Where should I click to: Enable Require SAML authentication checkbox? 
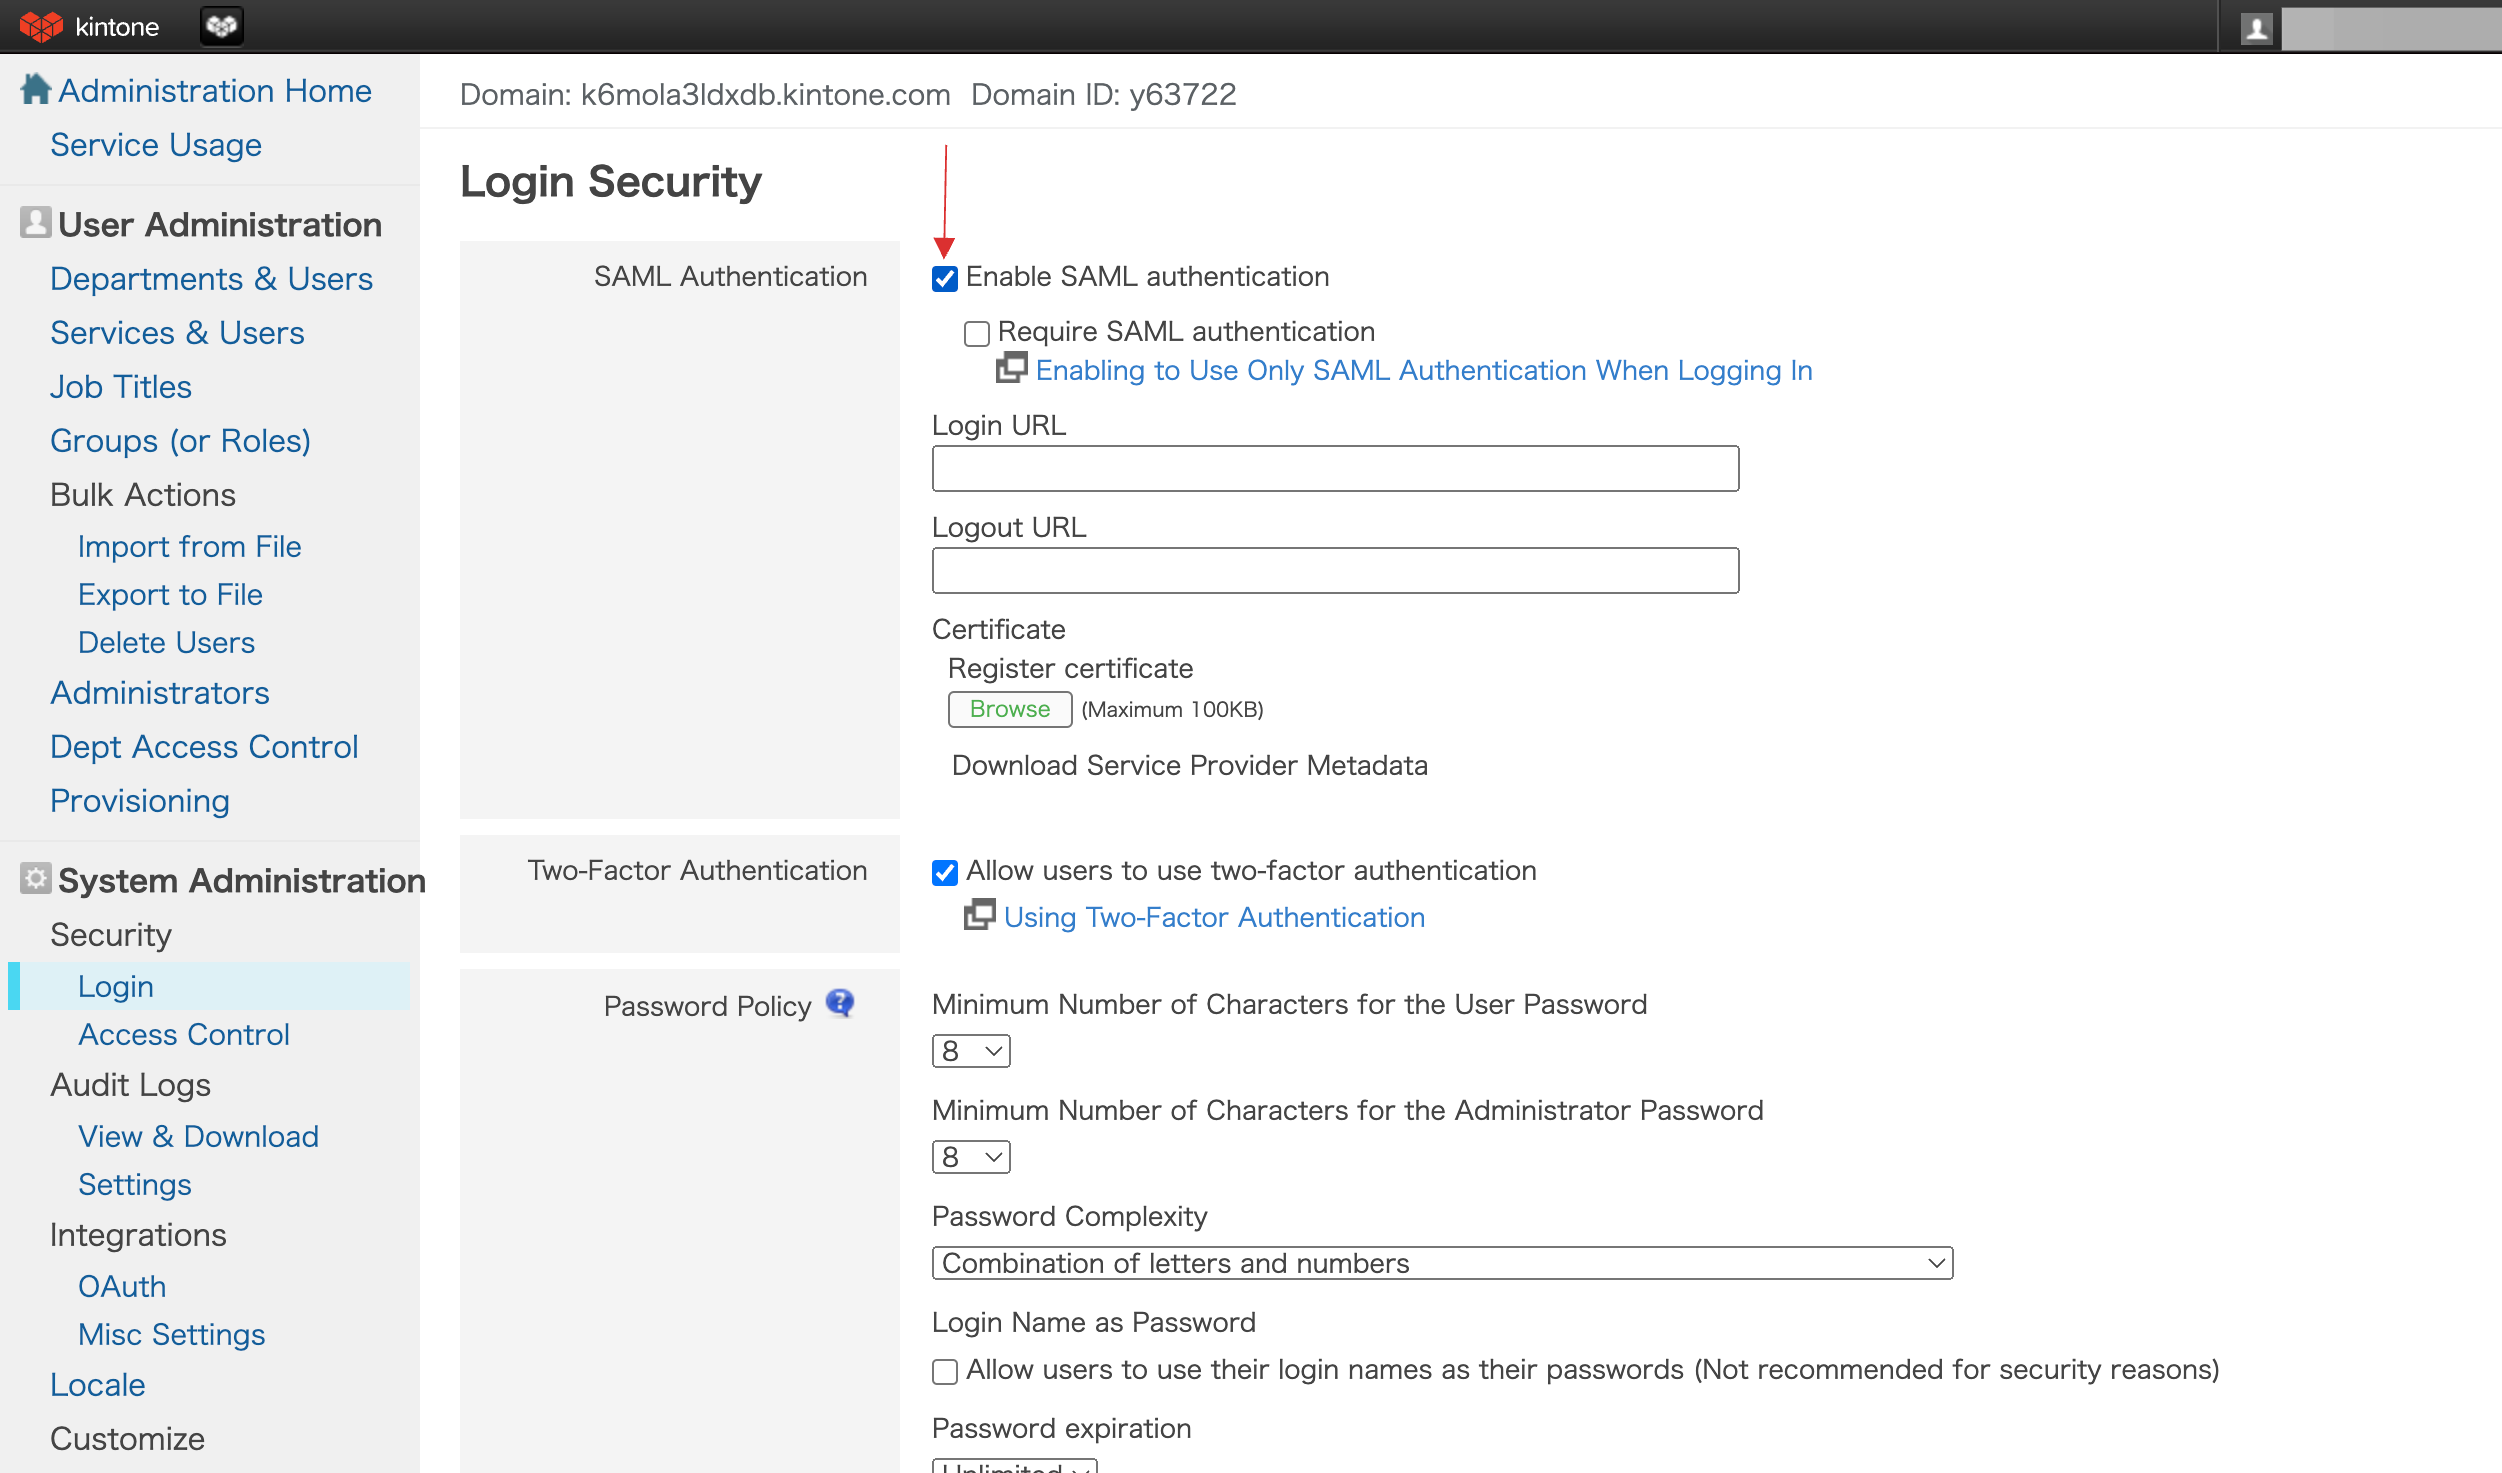978,331
